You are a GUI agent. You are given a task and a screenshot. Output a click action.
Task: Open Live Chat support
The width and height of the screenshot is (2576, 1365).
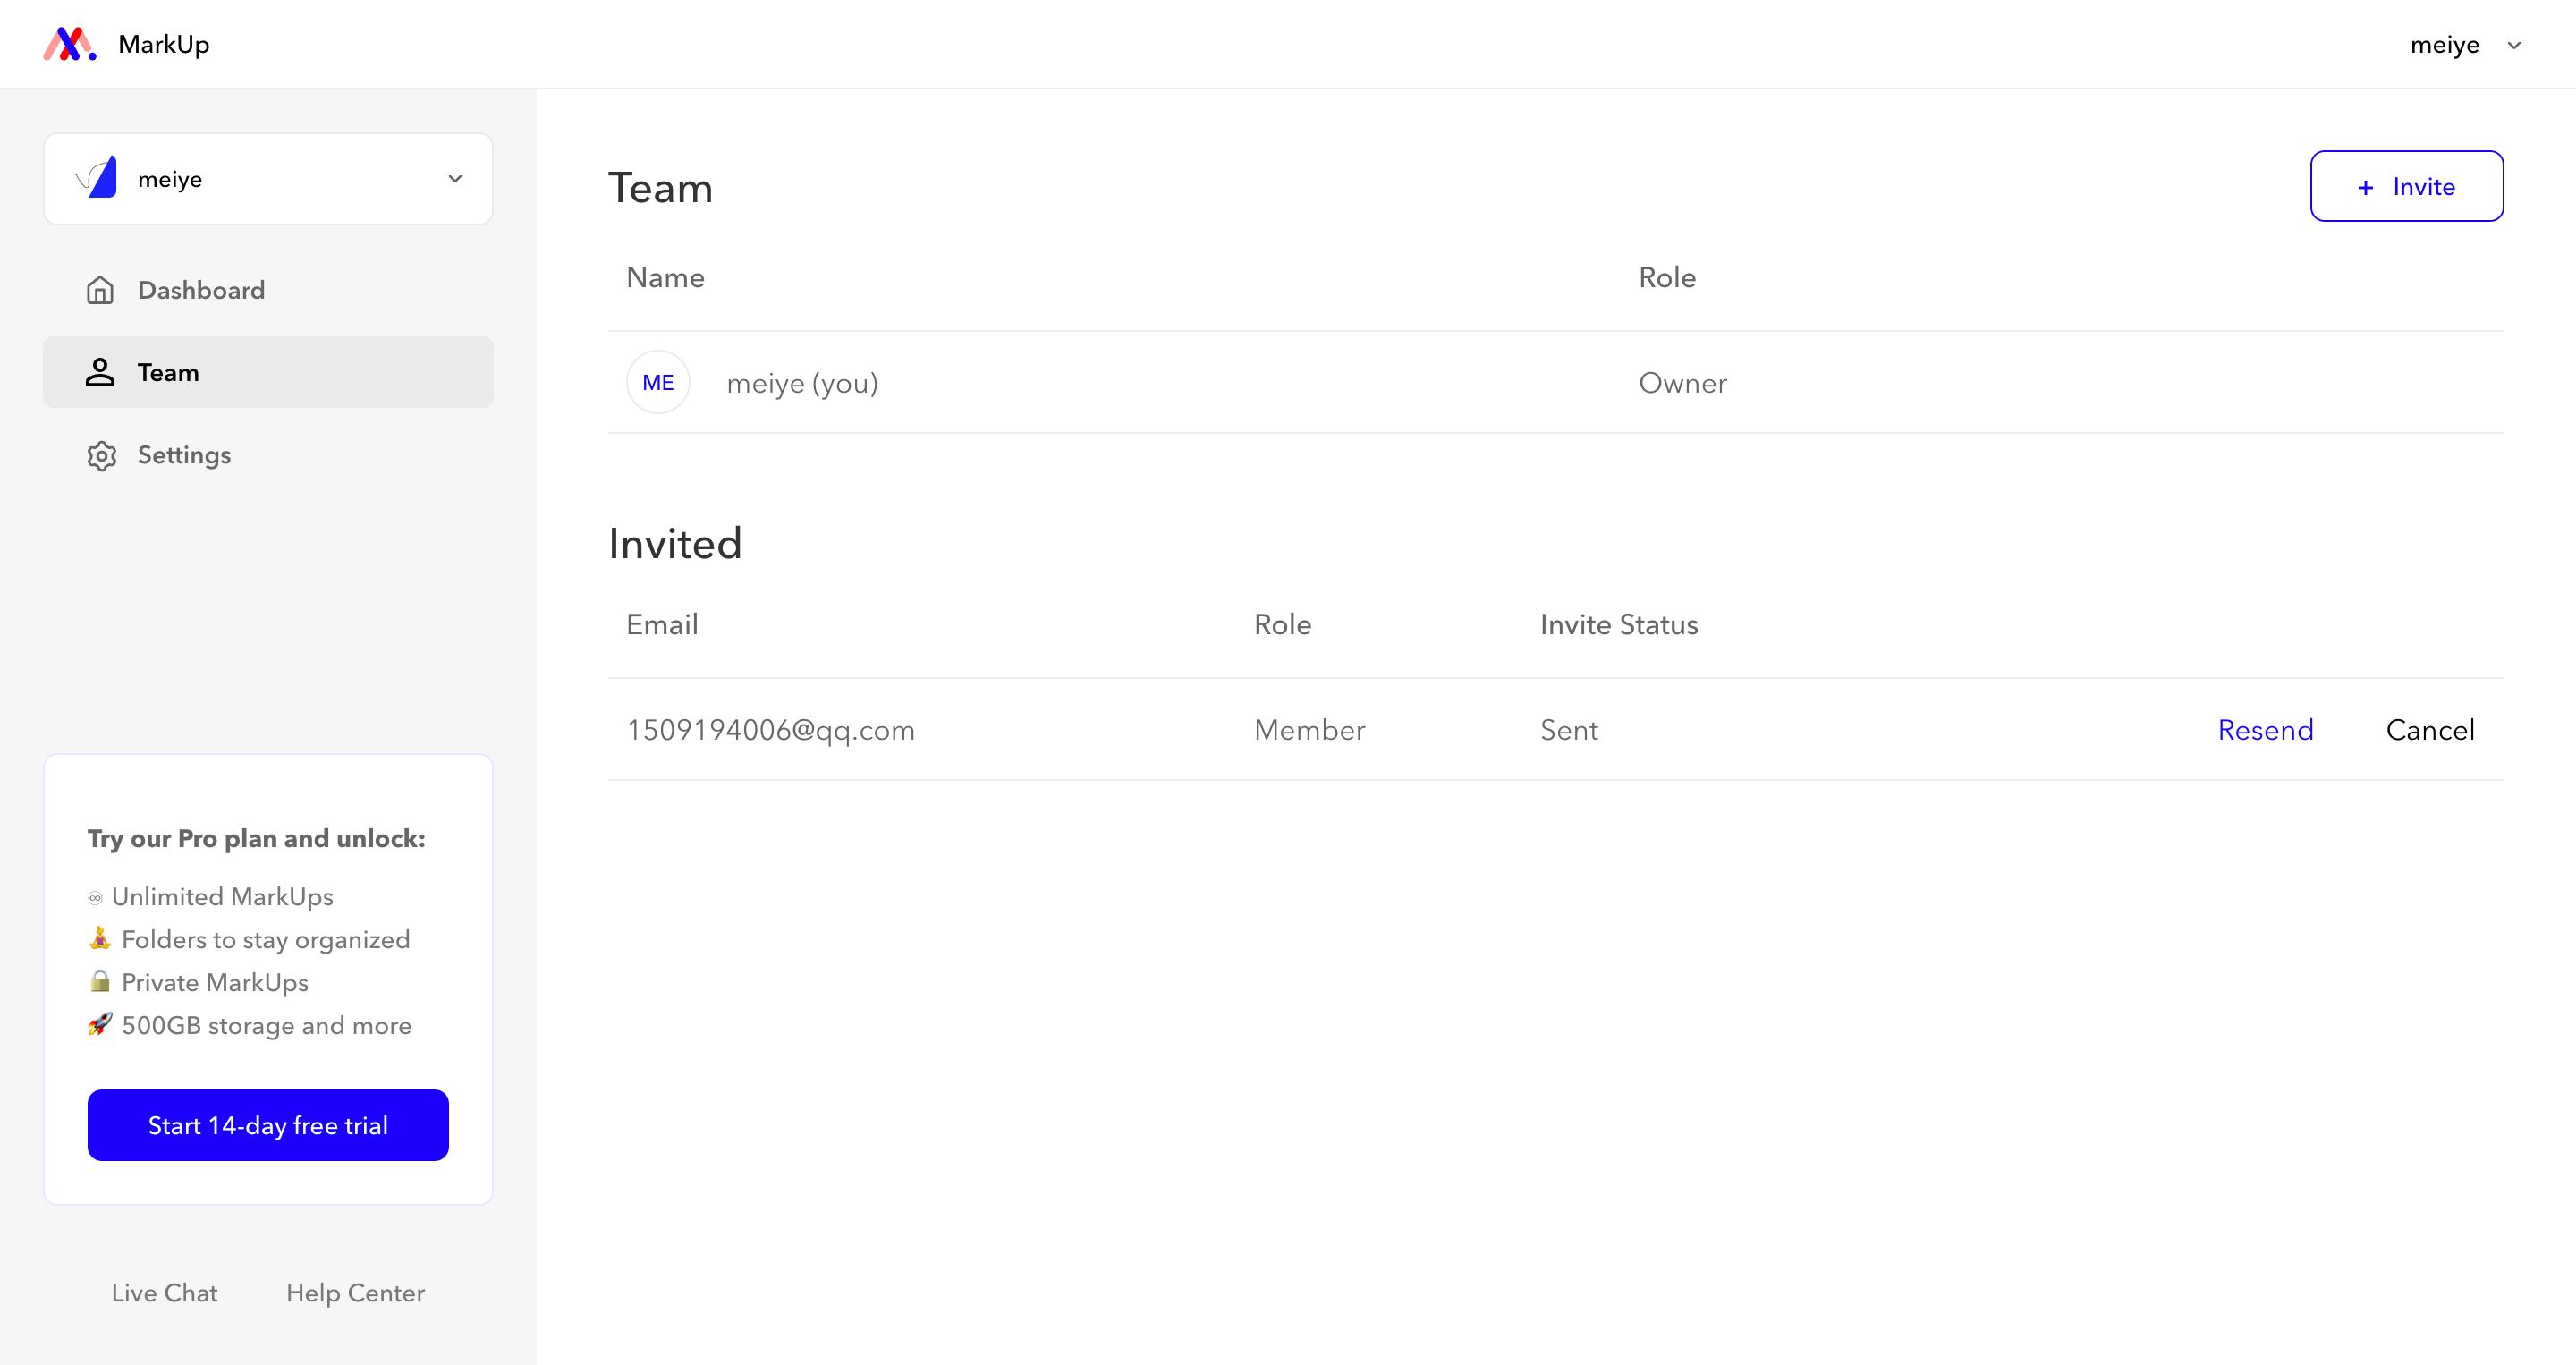(x=164, y=1293)
